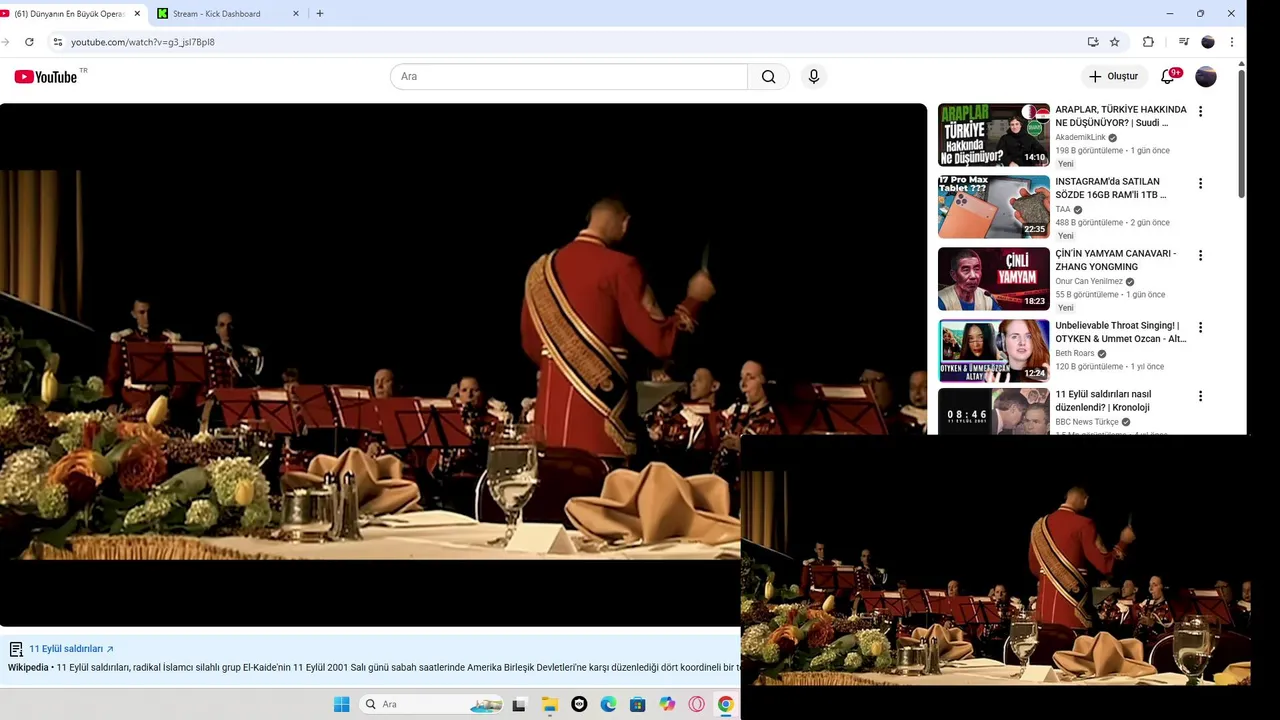This screenshot has height=720, width=1280.
Task: Click the address bar URL youtube.com/watch
Action: [142, 42]
